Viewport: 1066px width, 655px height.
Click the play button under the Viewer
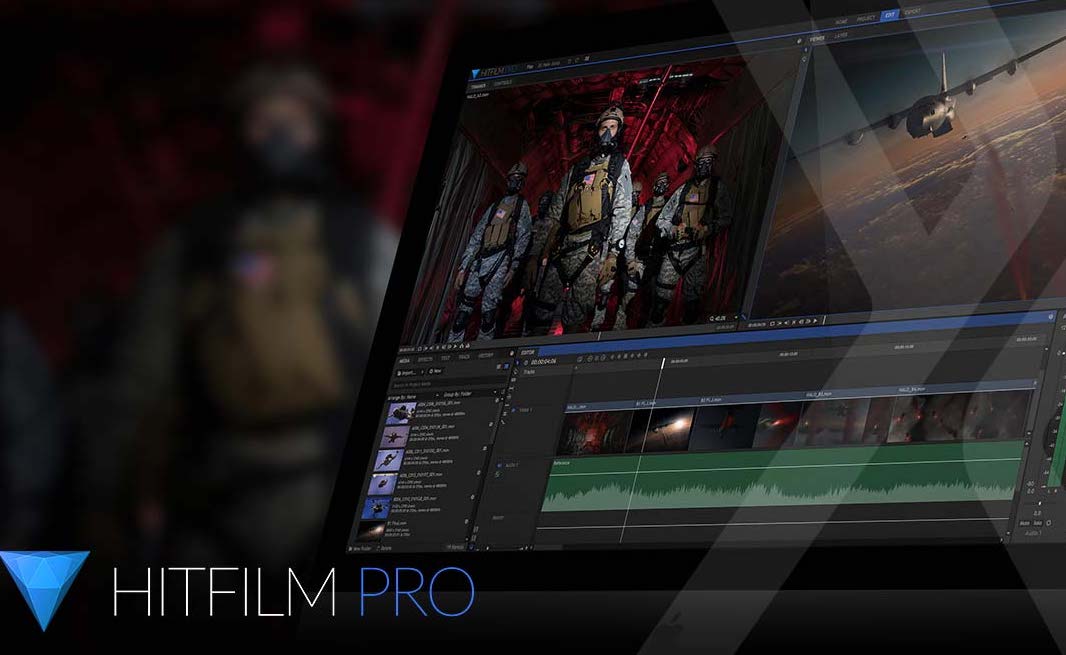tap(814, 322)
